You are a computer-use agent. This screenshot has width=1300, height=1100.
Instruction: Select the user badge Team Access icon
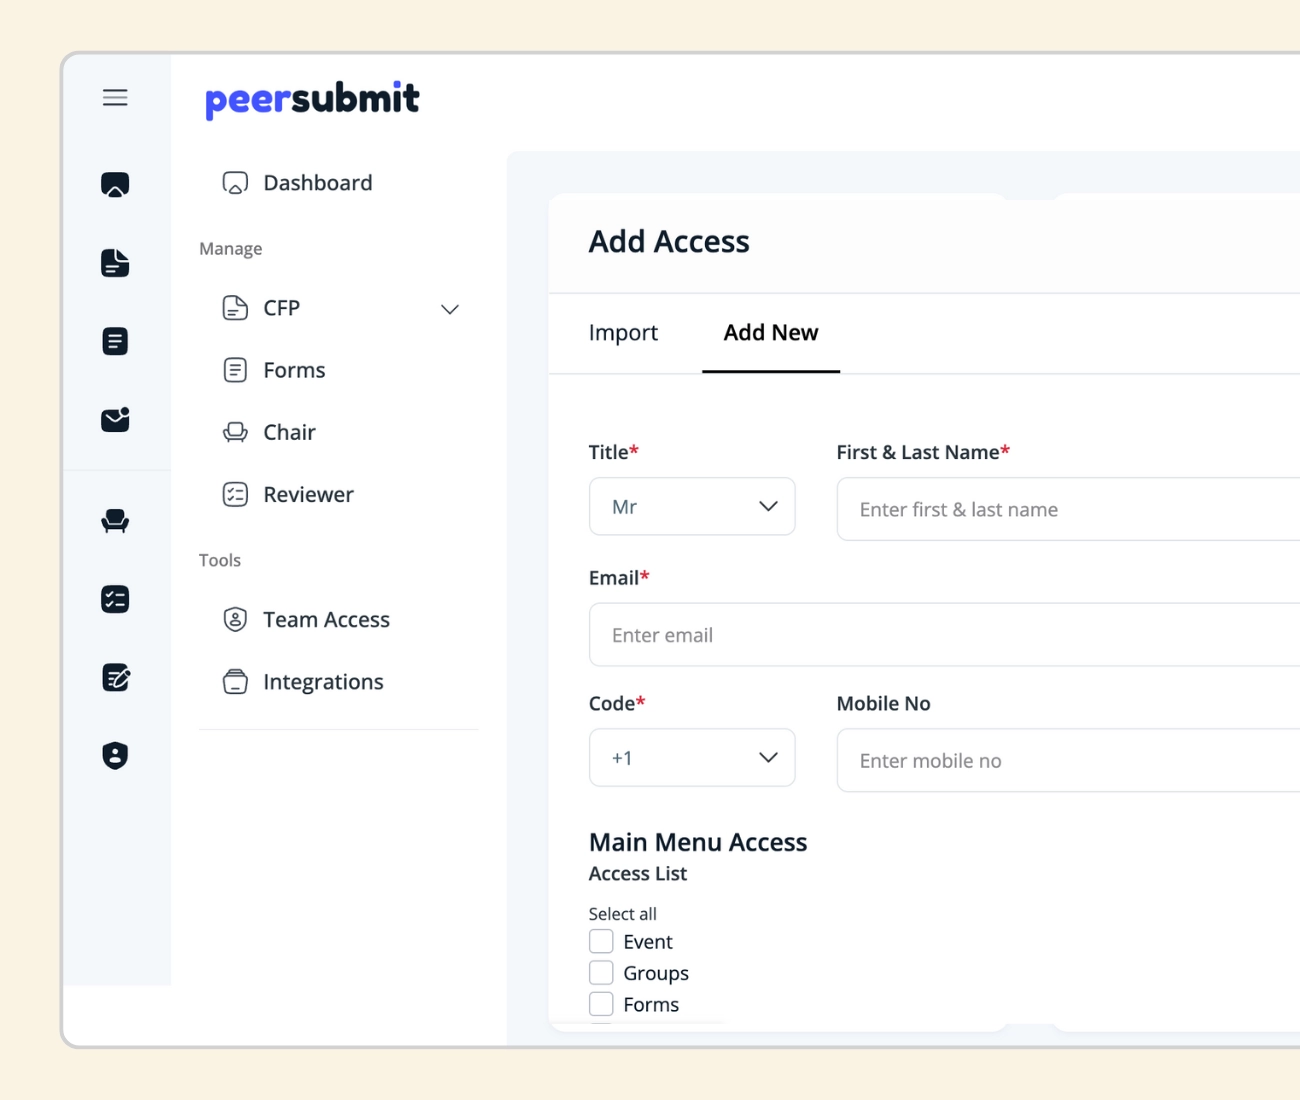tap(115, 755)
